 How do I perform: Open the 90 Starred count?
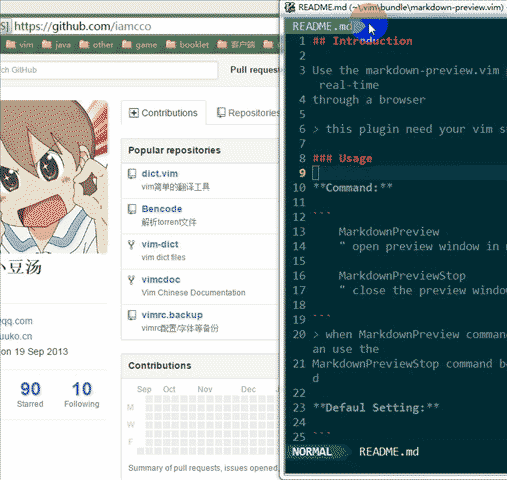[30, 395]
